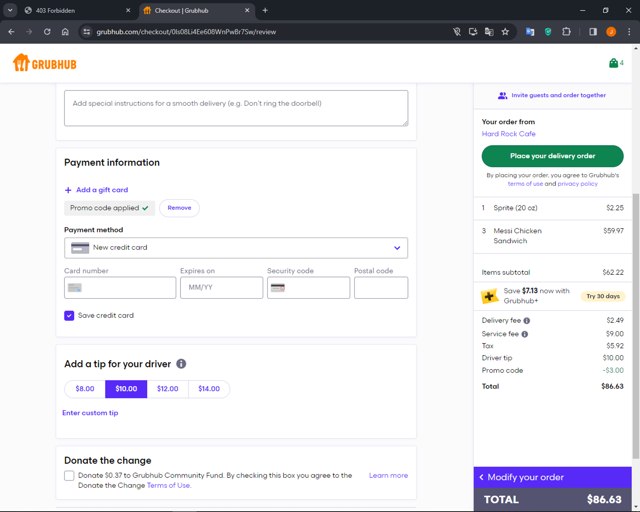The height and width of the screenshot is (512, 640).
Task: Click the delivery special instructions textbox
Action: [236, 108]
